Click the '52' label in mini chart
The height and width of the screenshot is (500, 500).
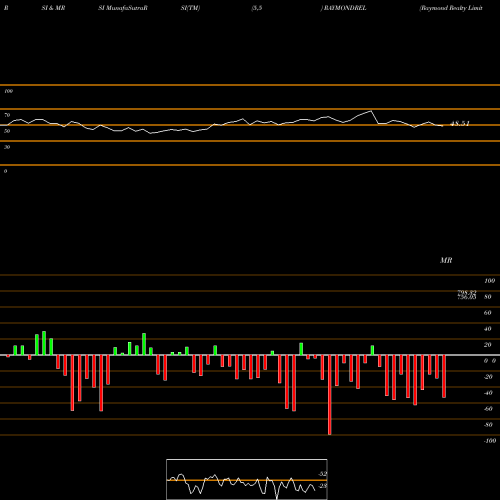coord(323,474)
